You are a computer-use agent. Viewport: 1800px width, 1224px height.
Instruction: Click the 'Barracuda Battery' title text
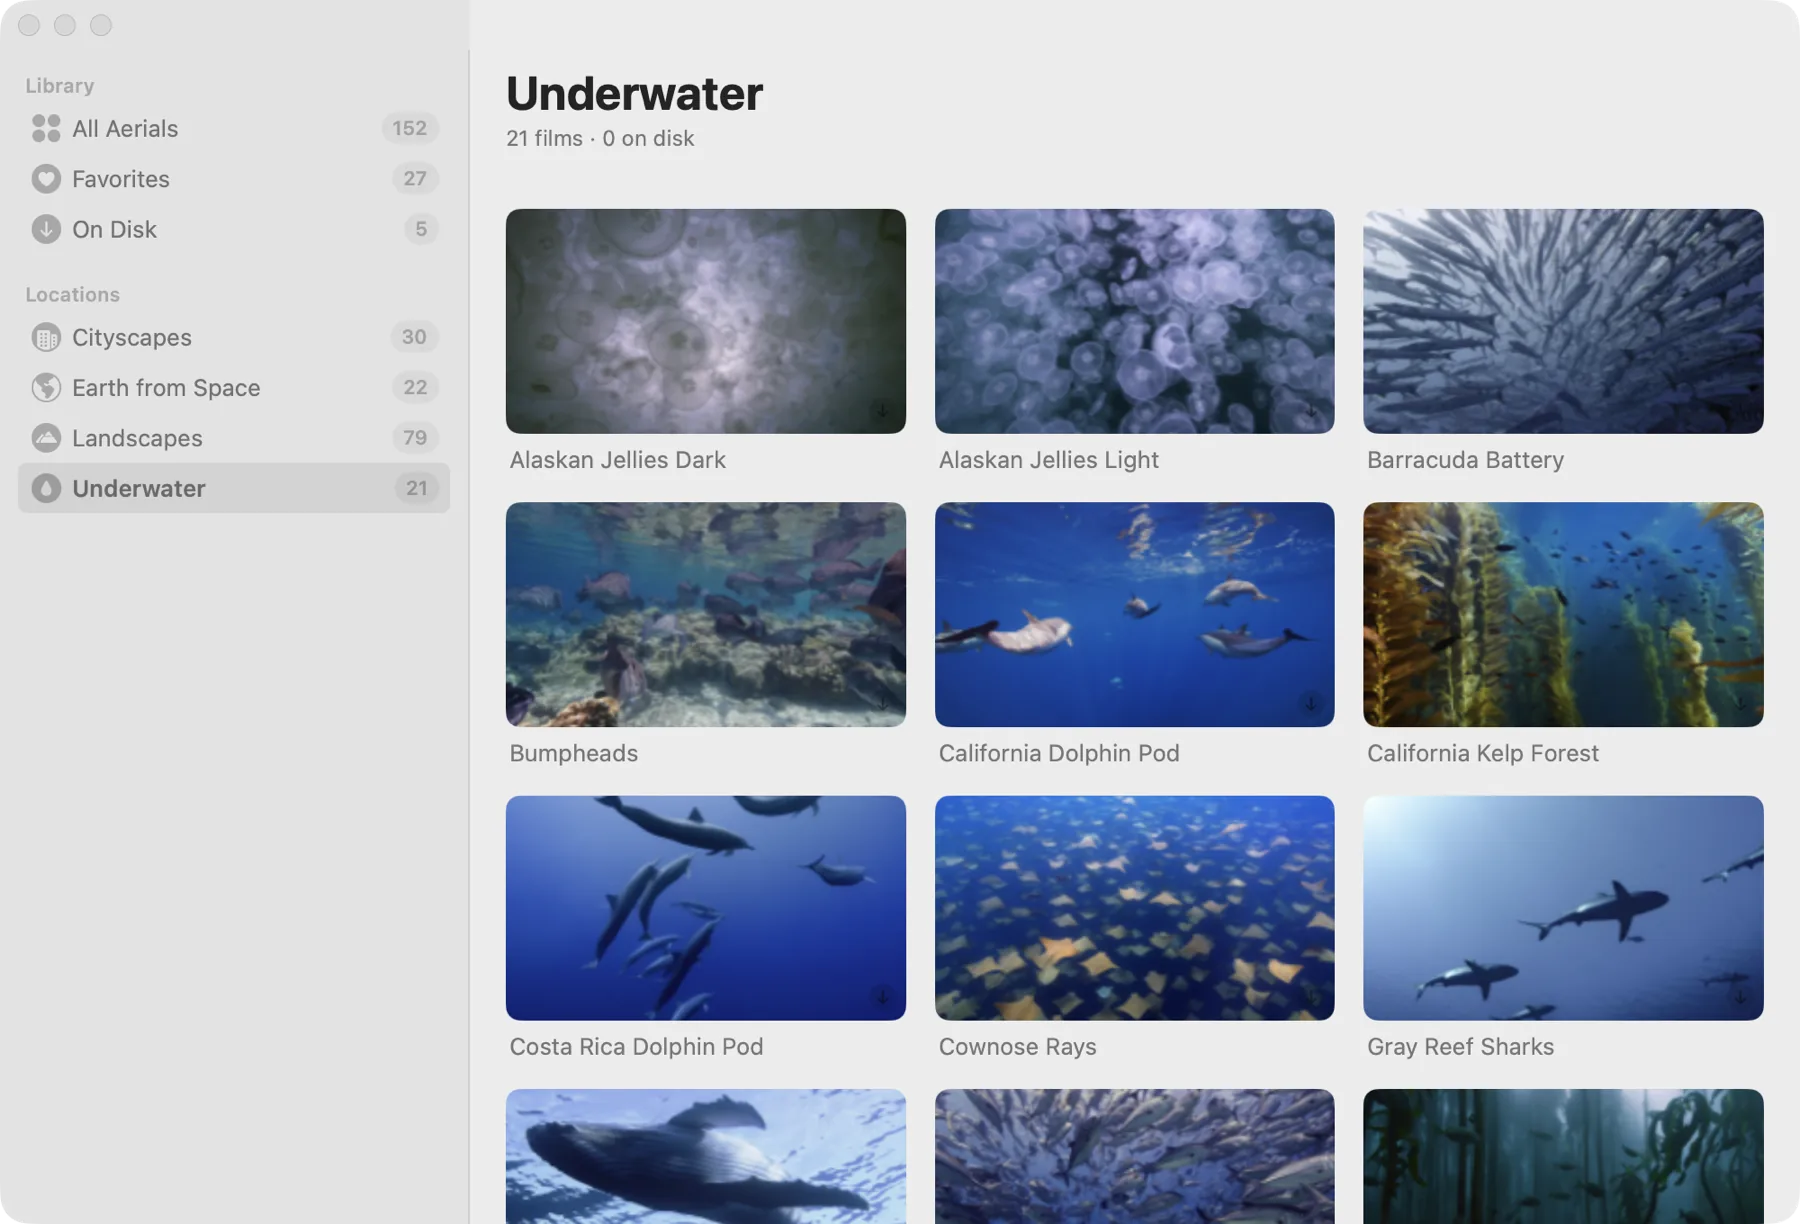(x=1465, y=460)
